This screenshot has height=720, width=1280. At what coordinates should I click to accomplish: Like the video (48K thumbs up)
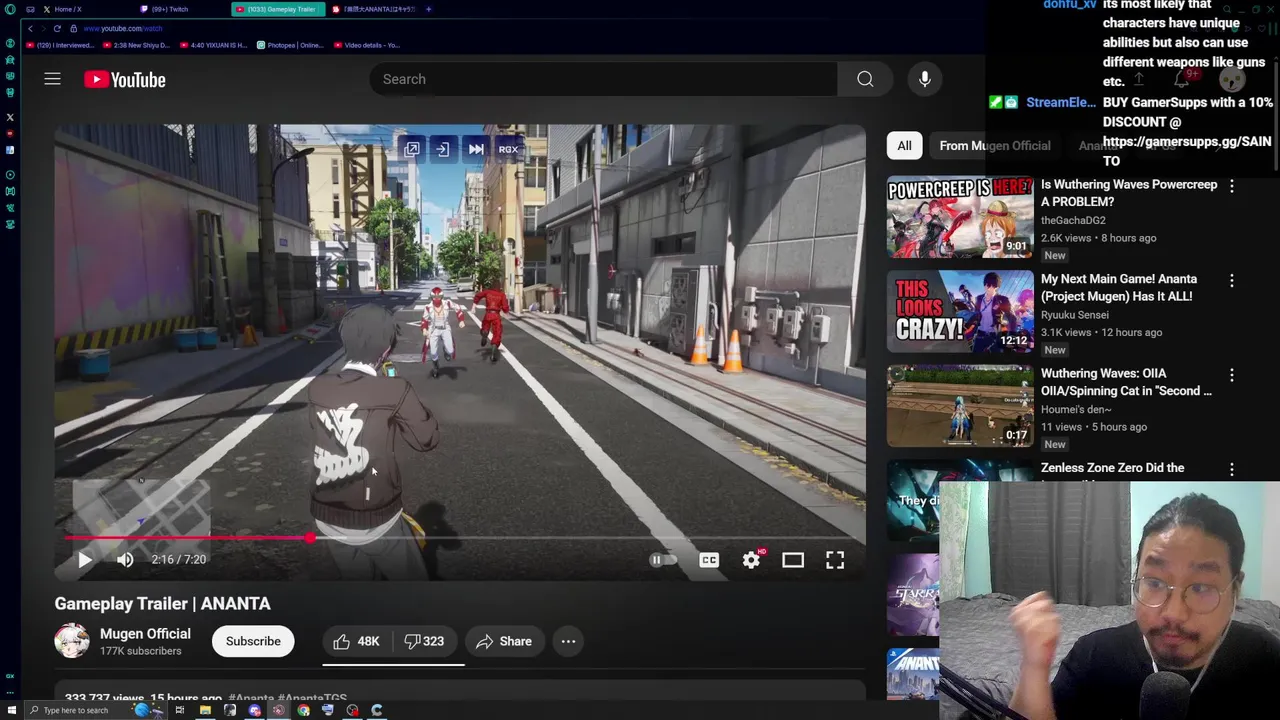point(356,641)
